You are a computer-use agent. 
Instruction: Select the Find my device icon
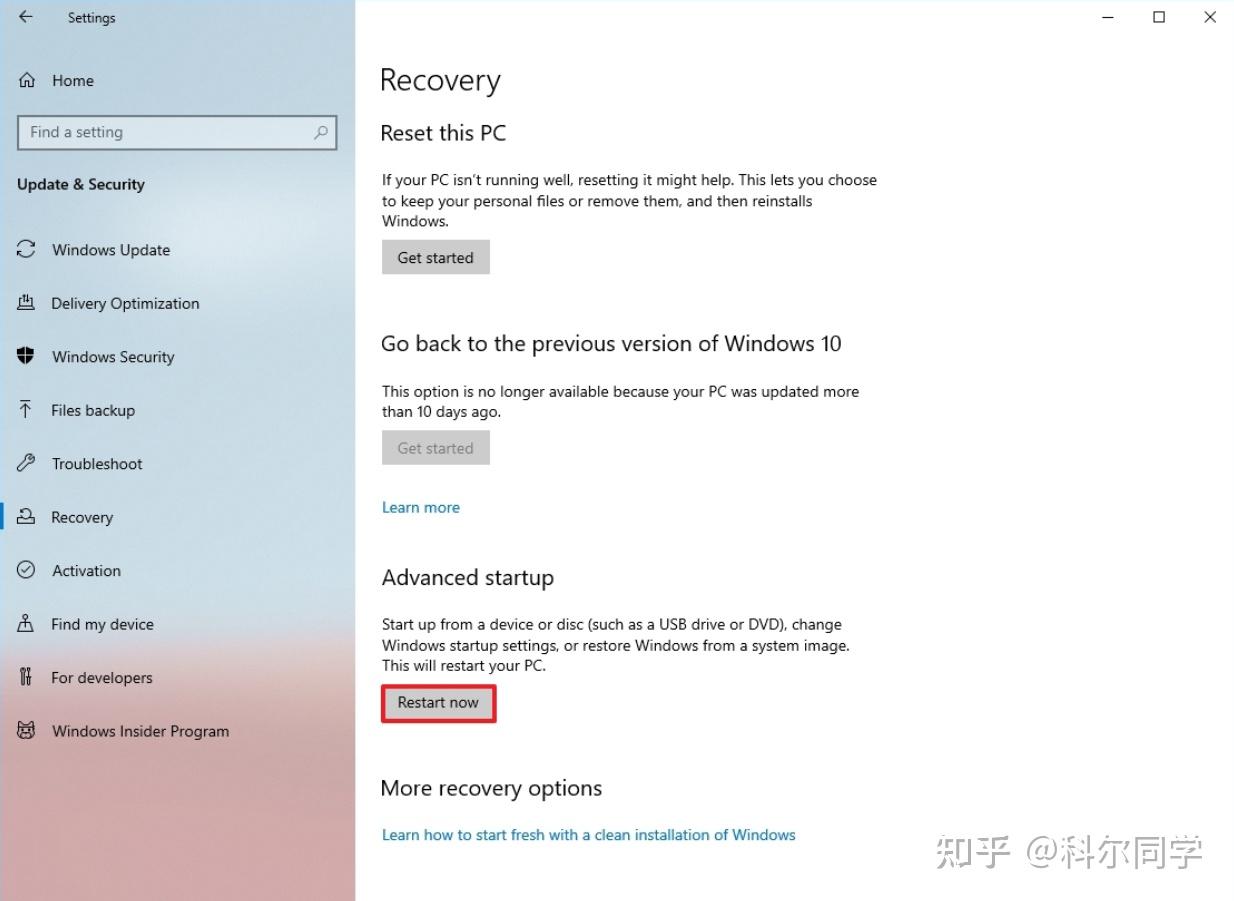(x=26, y=624)
